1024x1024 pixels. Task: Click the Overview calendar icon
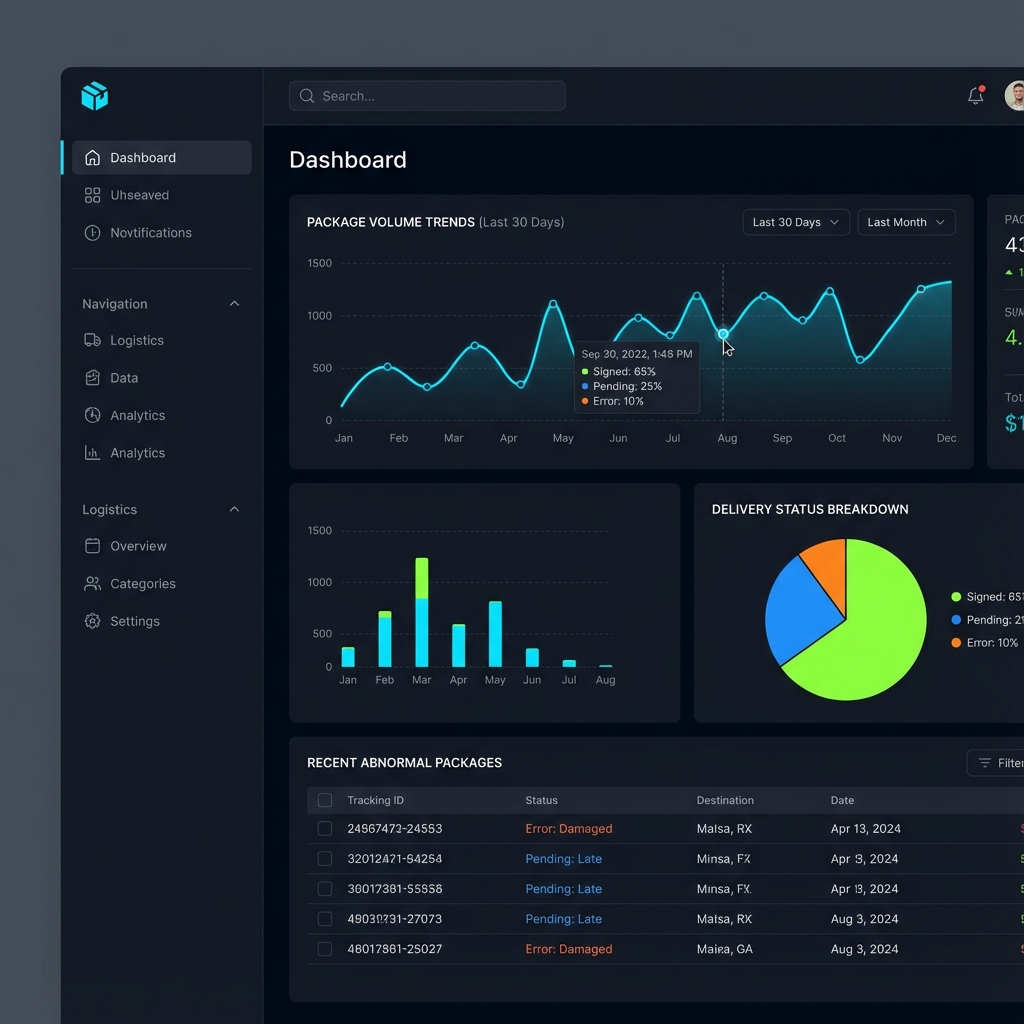pos(92,546)
